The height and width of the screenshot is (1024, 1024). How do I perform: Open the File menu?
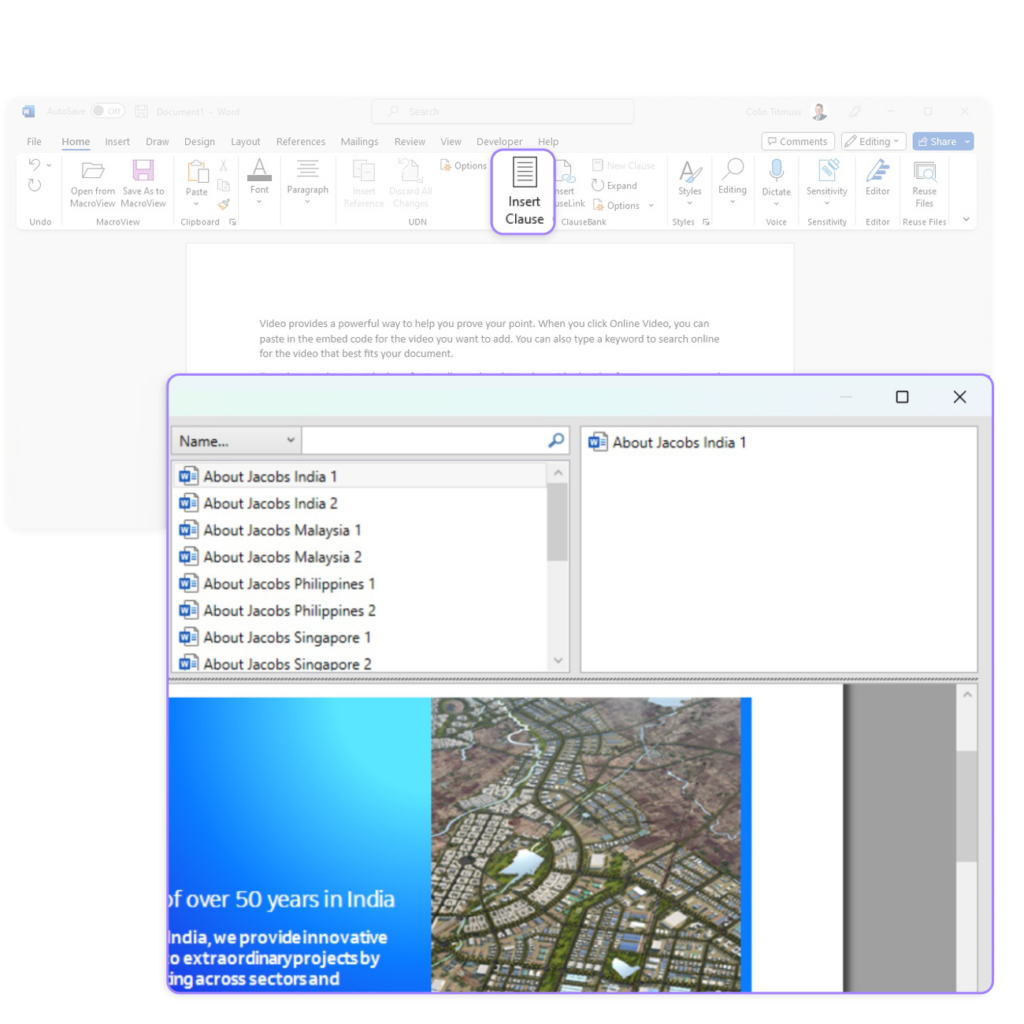point(34,142)
